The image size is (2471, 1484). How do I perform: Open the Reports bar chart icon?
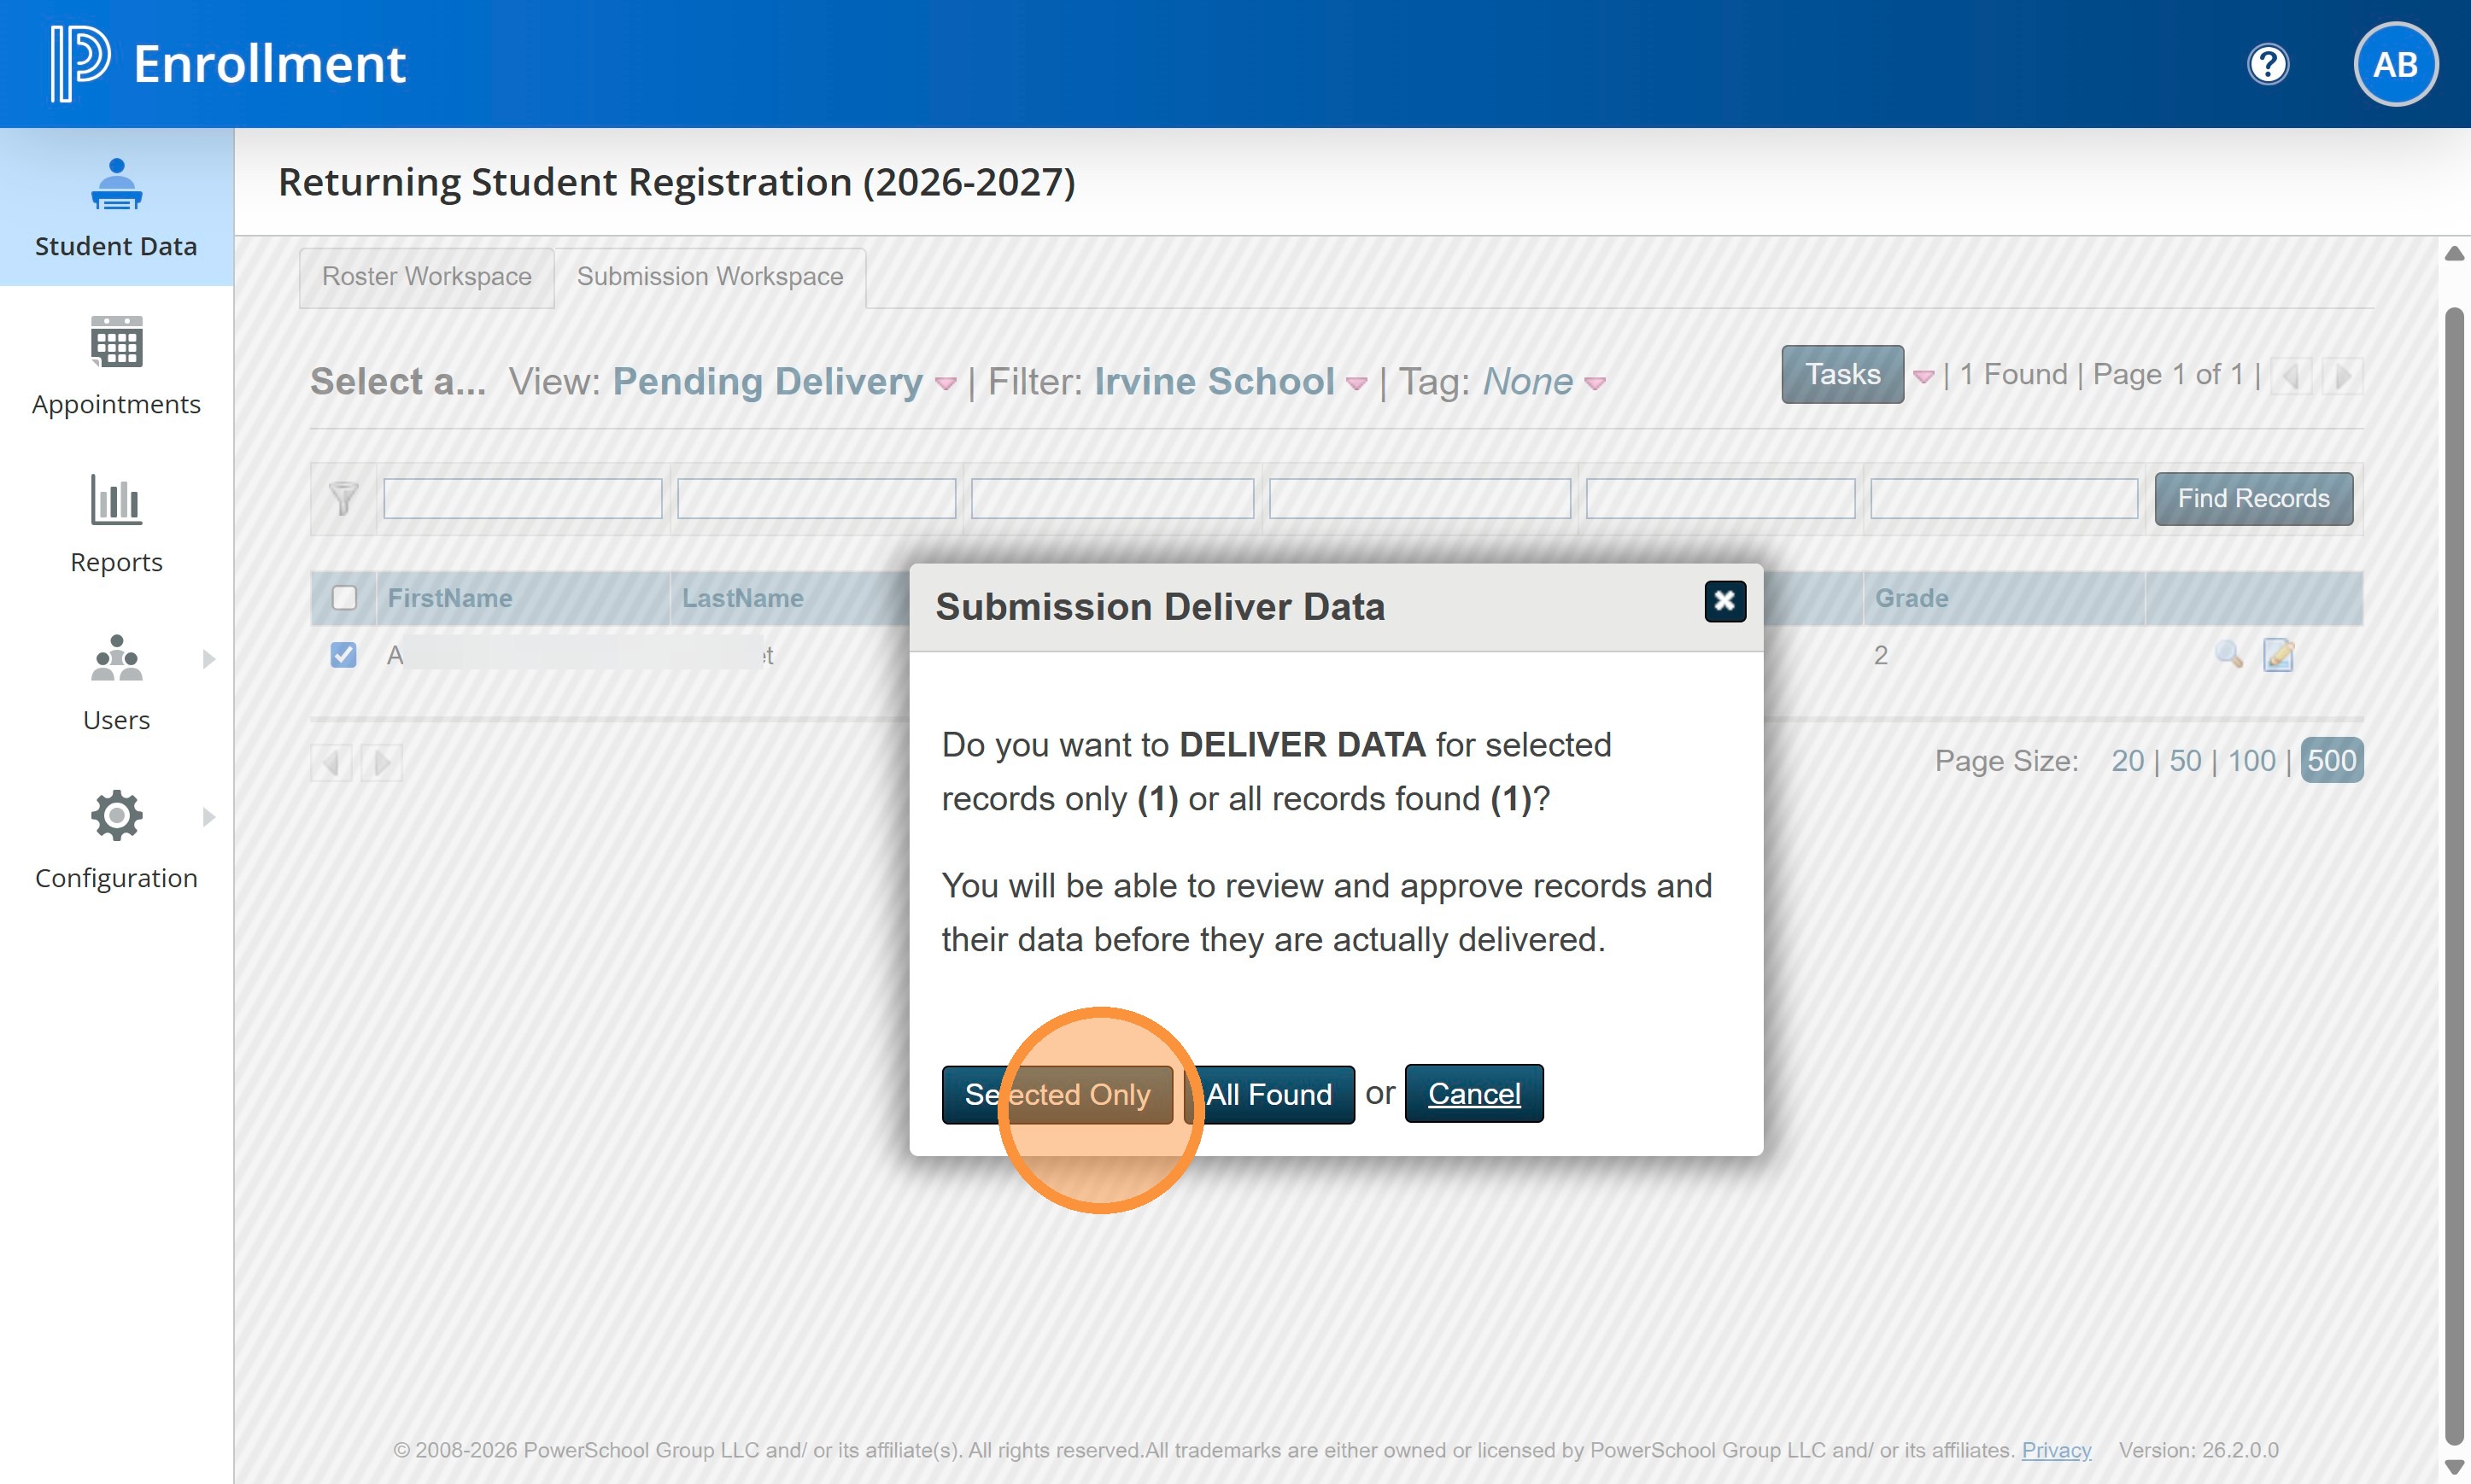tap(116, 500)
